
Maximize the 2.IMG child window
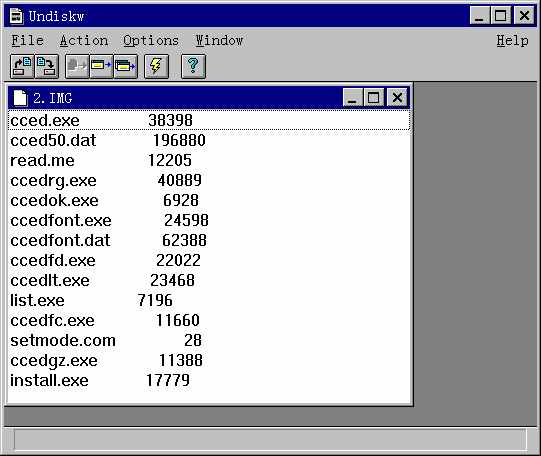(374, 98)
